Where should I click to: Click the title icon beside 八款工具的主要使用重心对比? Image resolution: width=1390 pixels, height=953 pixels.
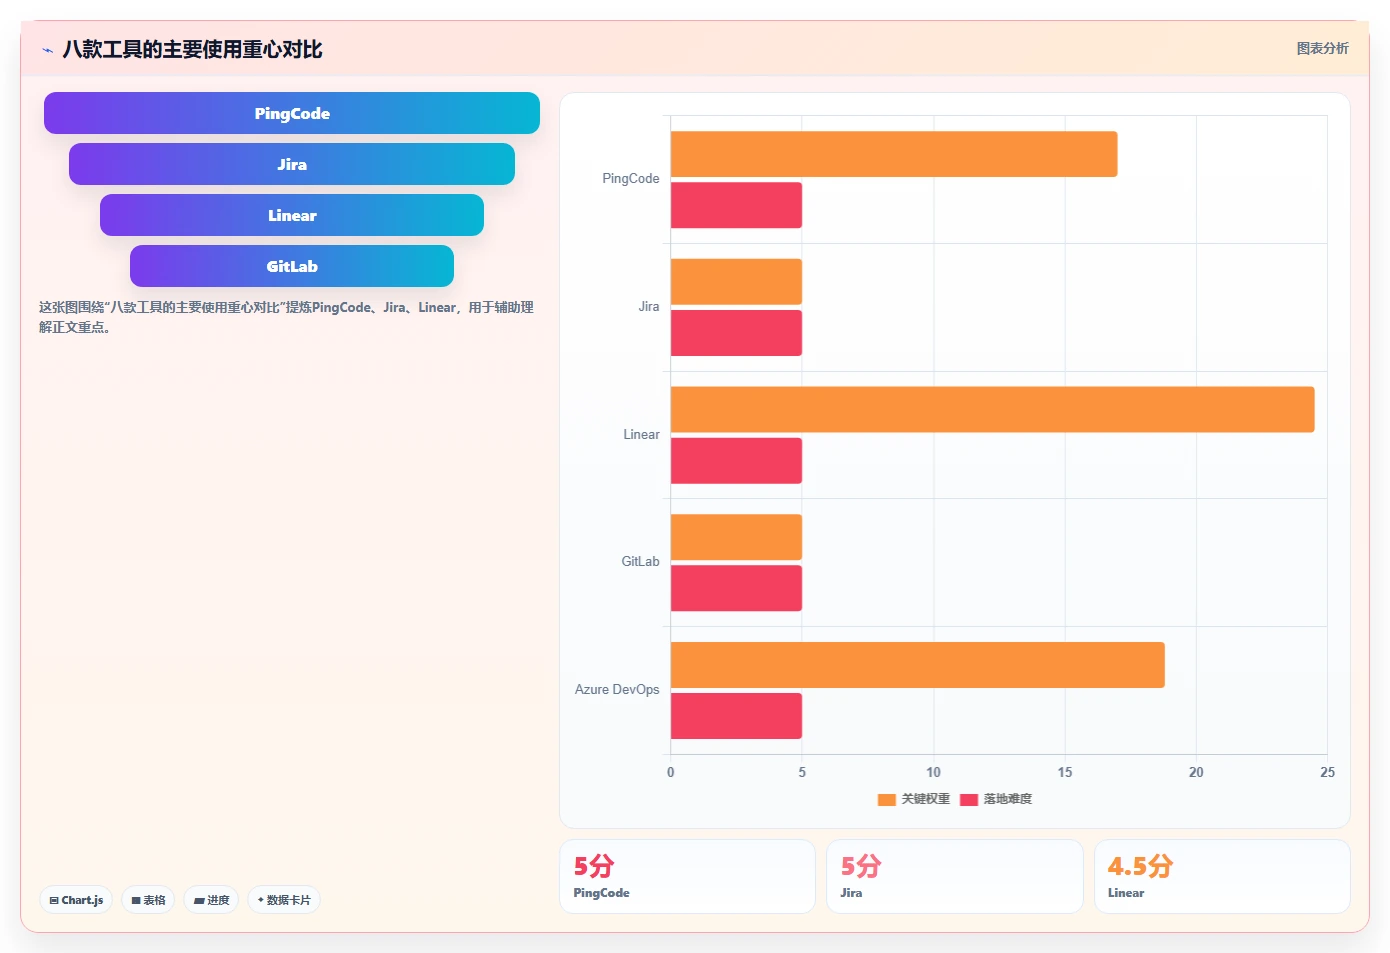[x=47, y=50]
